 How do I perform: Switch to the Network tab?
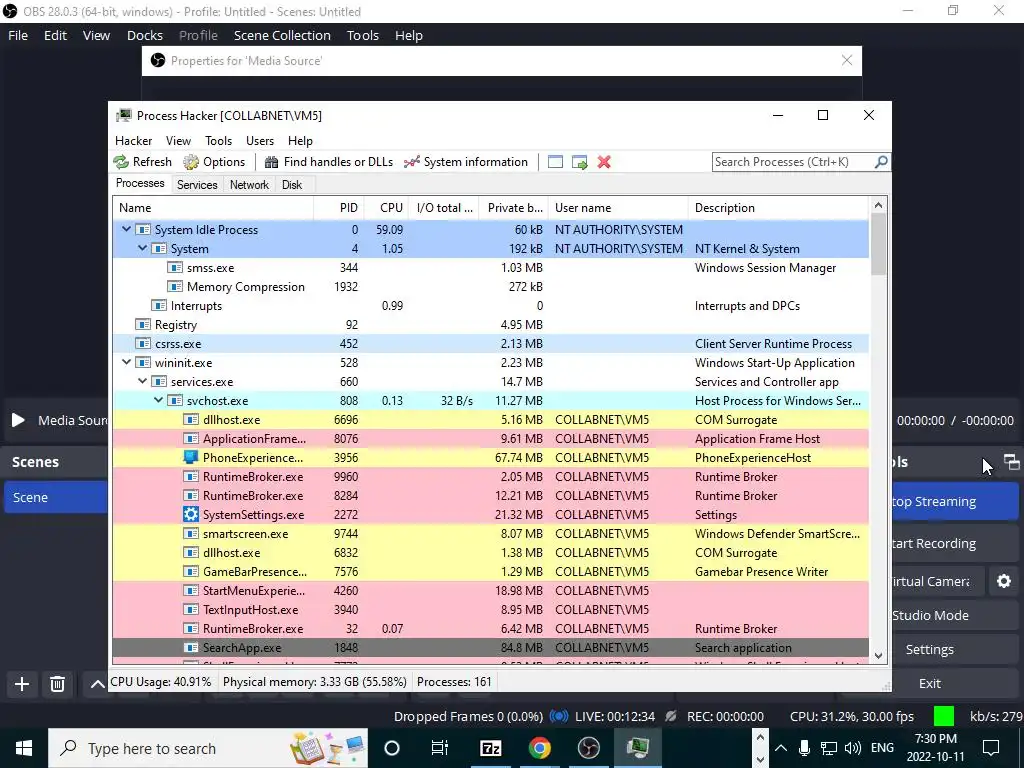249,185
